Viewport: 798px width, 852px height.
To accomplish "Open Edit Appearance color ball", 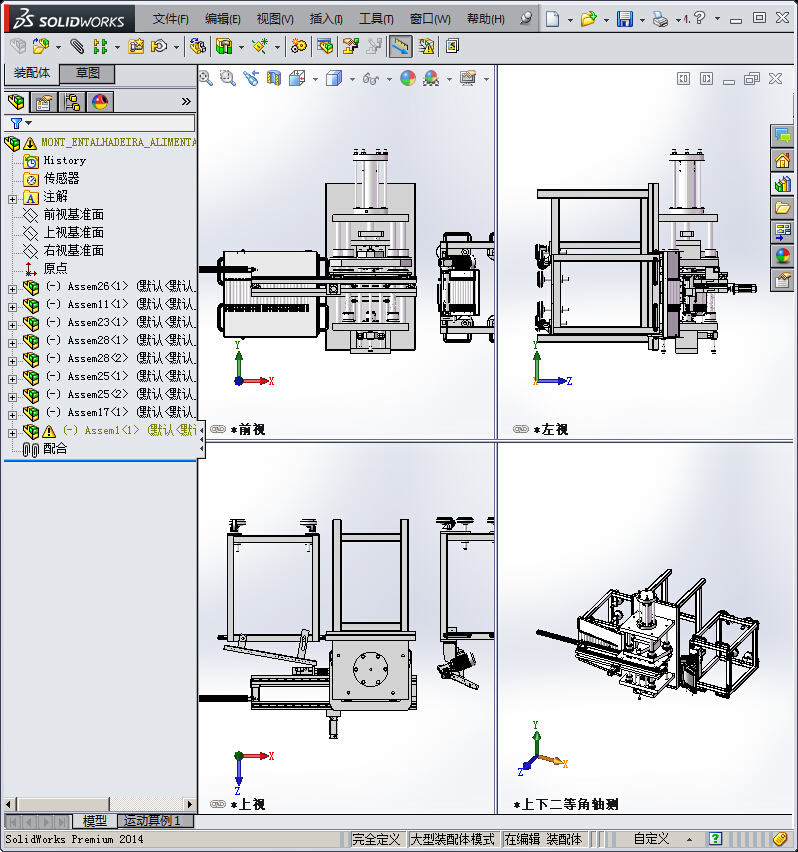I will (408, 78).
